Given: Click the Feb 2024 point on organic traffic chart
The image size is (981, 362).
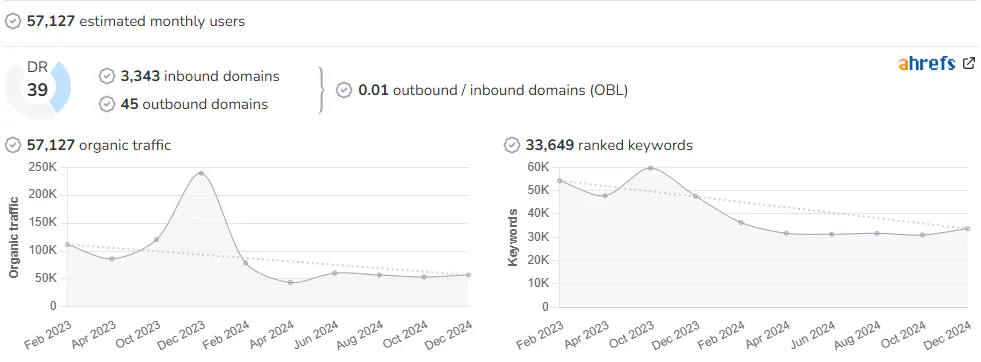Looking at the screenshot, I should click(245, 263).
